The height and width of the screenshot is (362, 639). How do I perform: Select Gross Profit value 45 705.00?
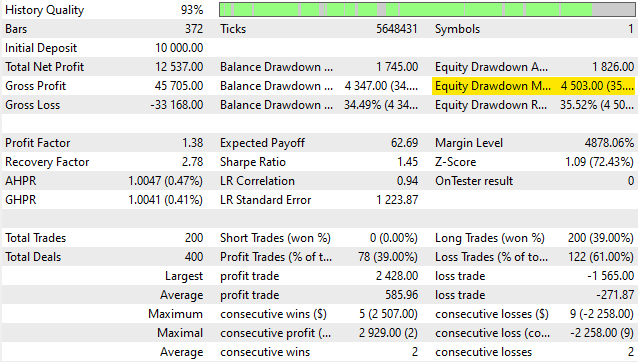pos(179,86)
